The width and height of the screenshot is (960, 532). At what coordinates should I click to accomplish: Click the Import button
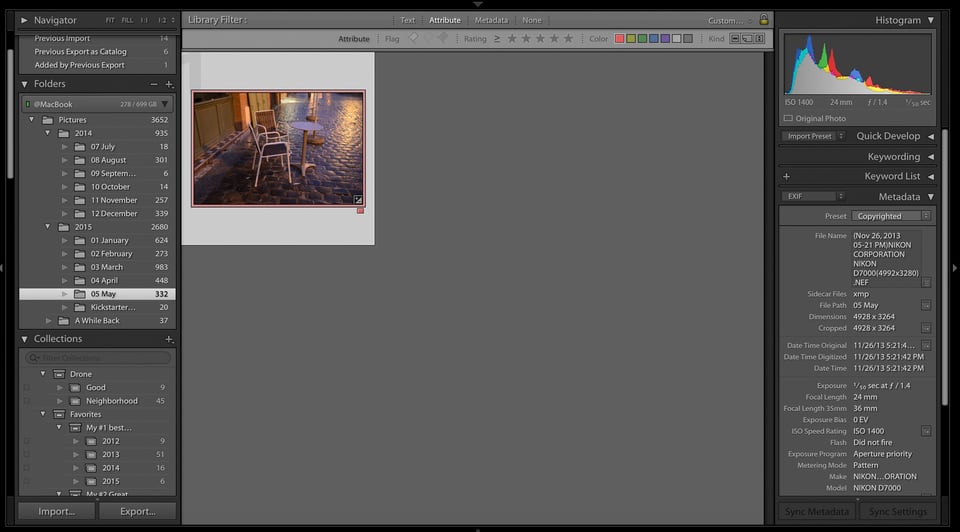pos(57,511)
